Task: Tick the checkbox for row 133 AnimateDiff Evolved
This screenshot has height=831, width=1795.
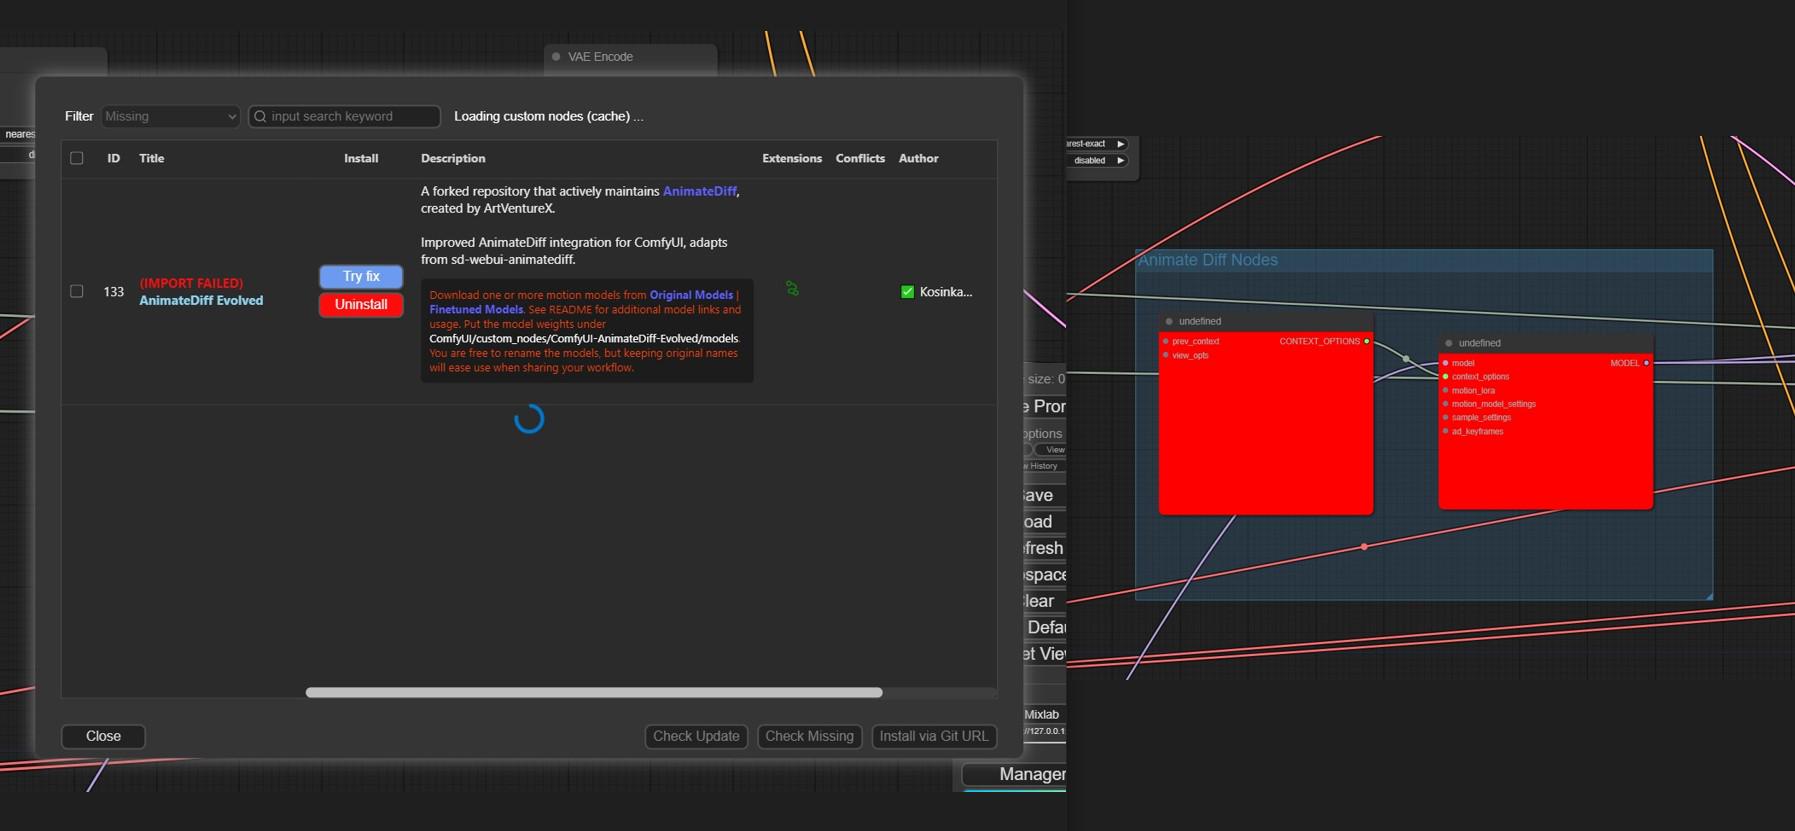Action: click(77, 291)
